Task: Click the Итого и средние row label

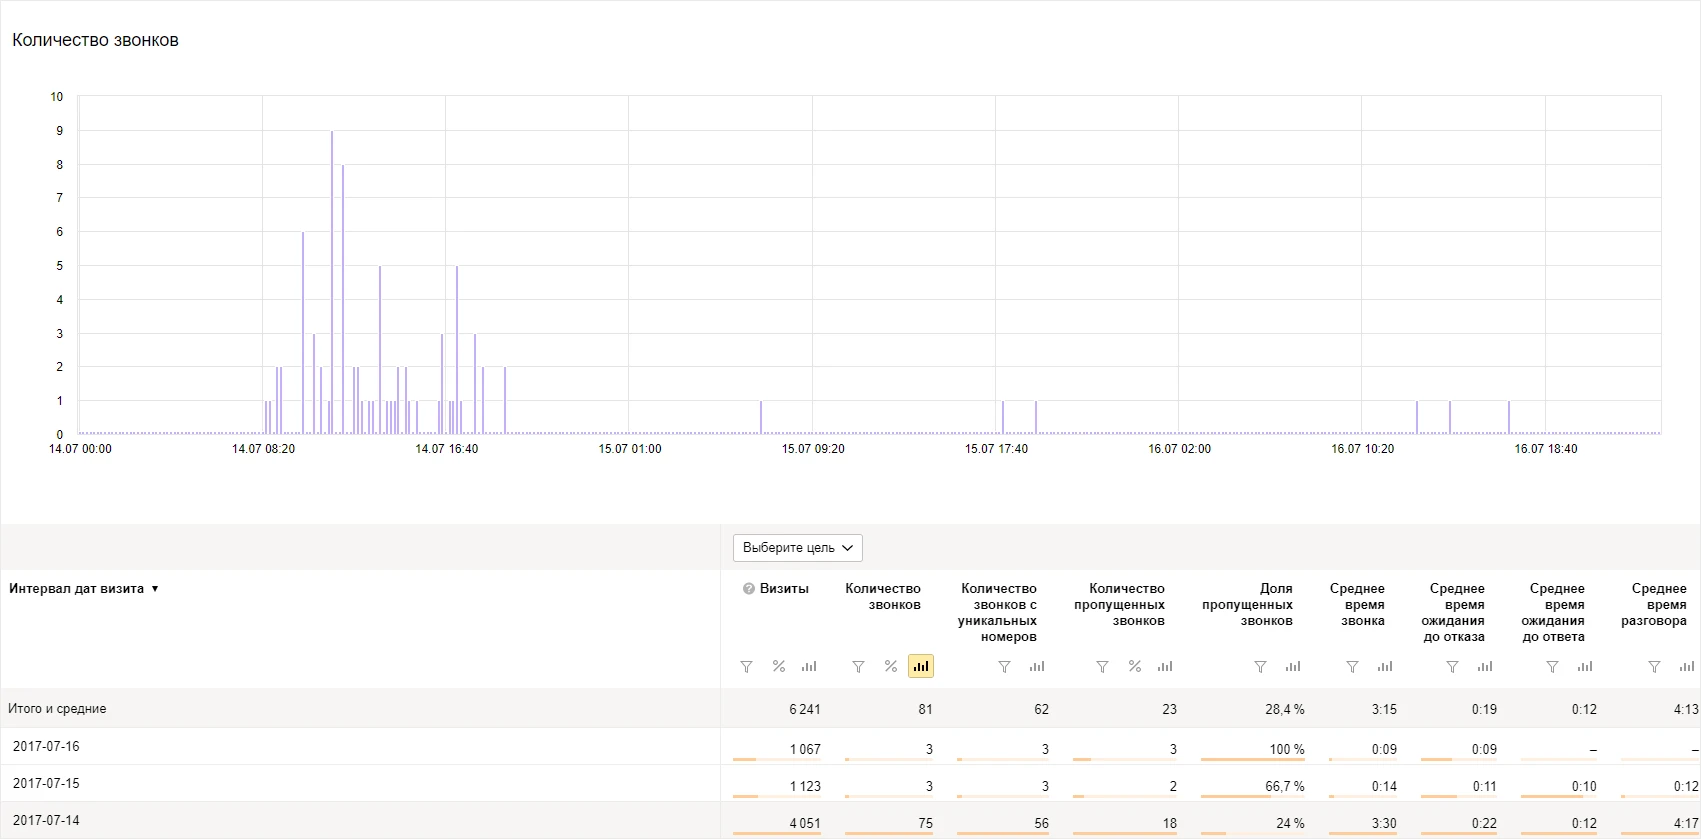Action: [57, 709]
